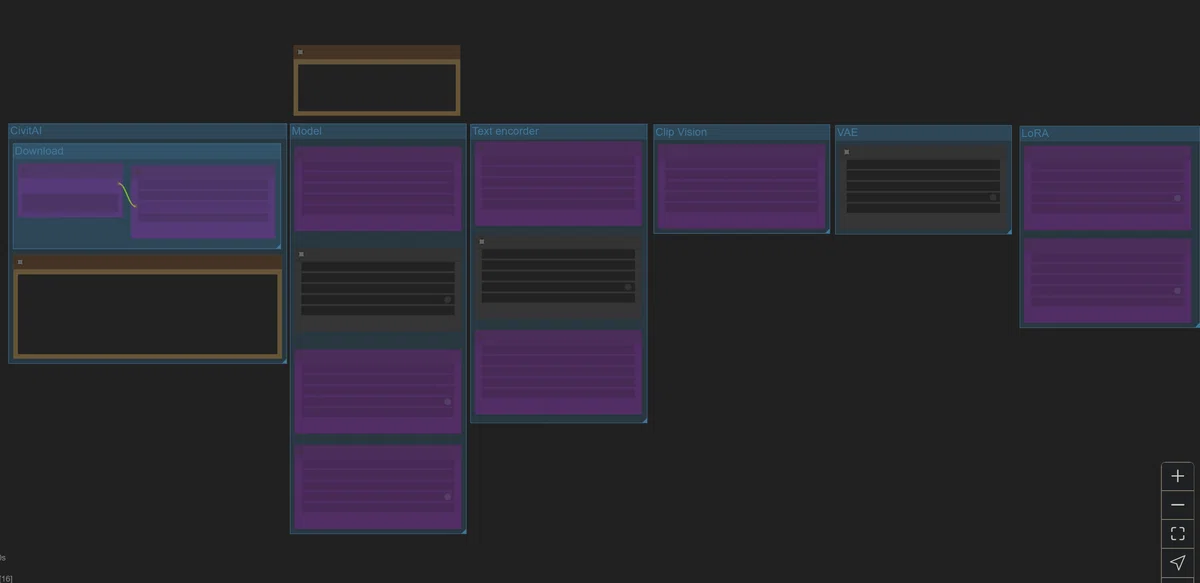
Task: Select the CivitAI group title
Action: tap(26, 131)
